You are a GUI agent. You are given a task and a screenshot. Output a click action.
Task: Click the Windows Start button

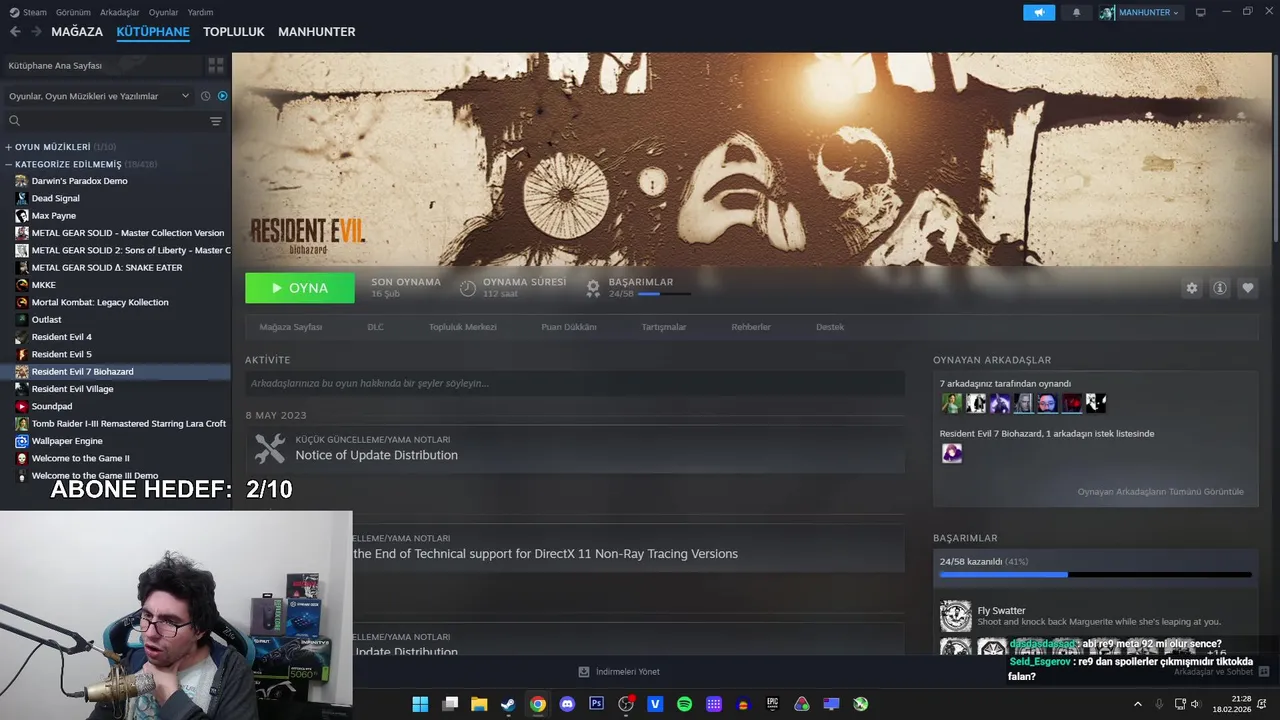point(420,704)
